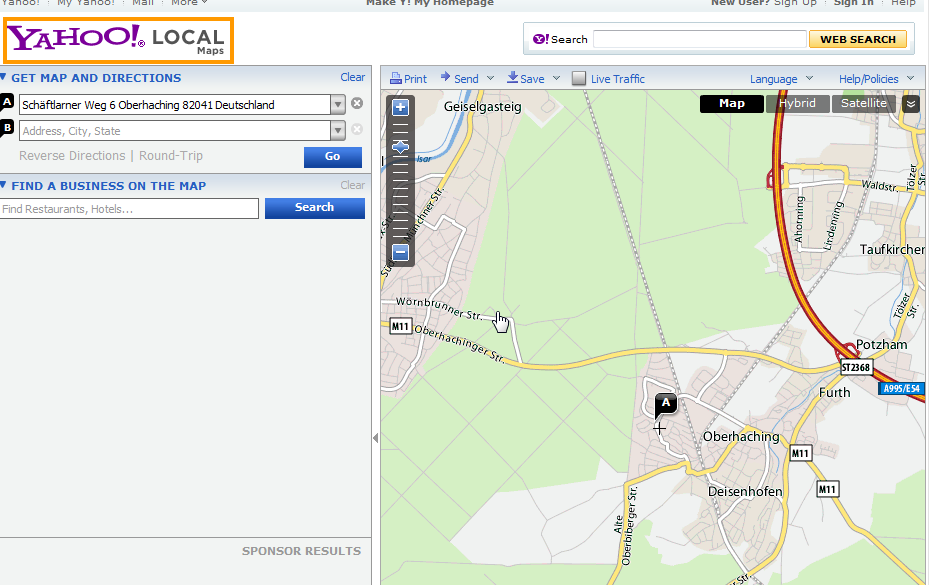The image size is (930, 585).
Task: Click the B destination icon label
Action: click(7, 128)
